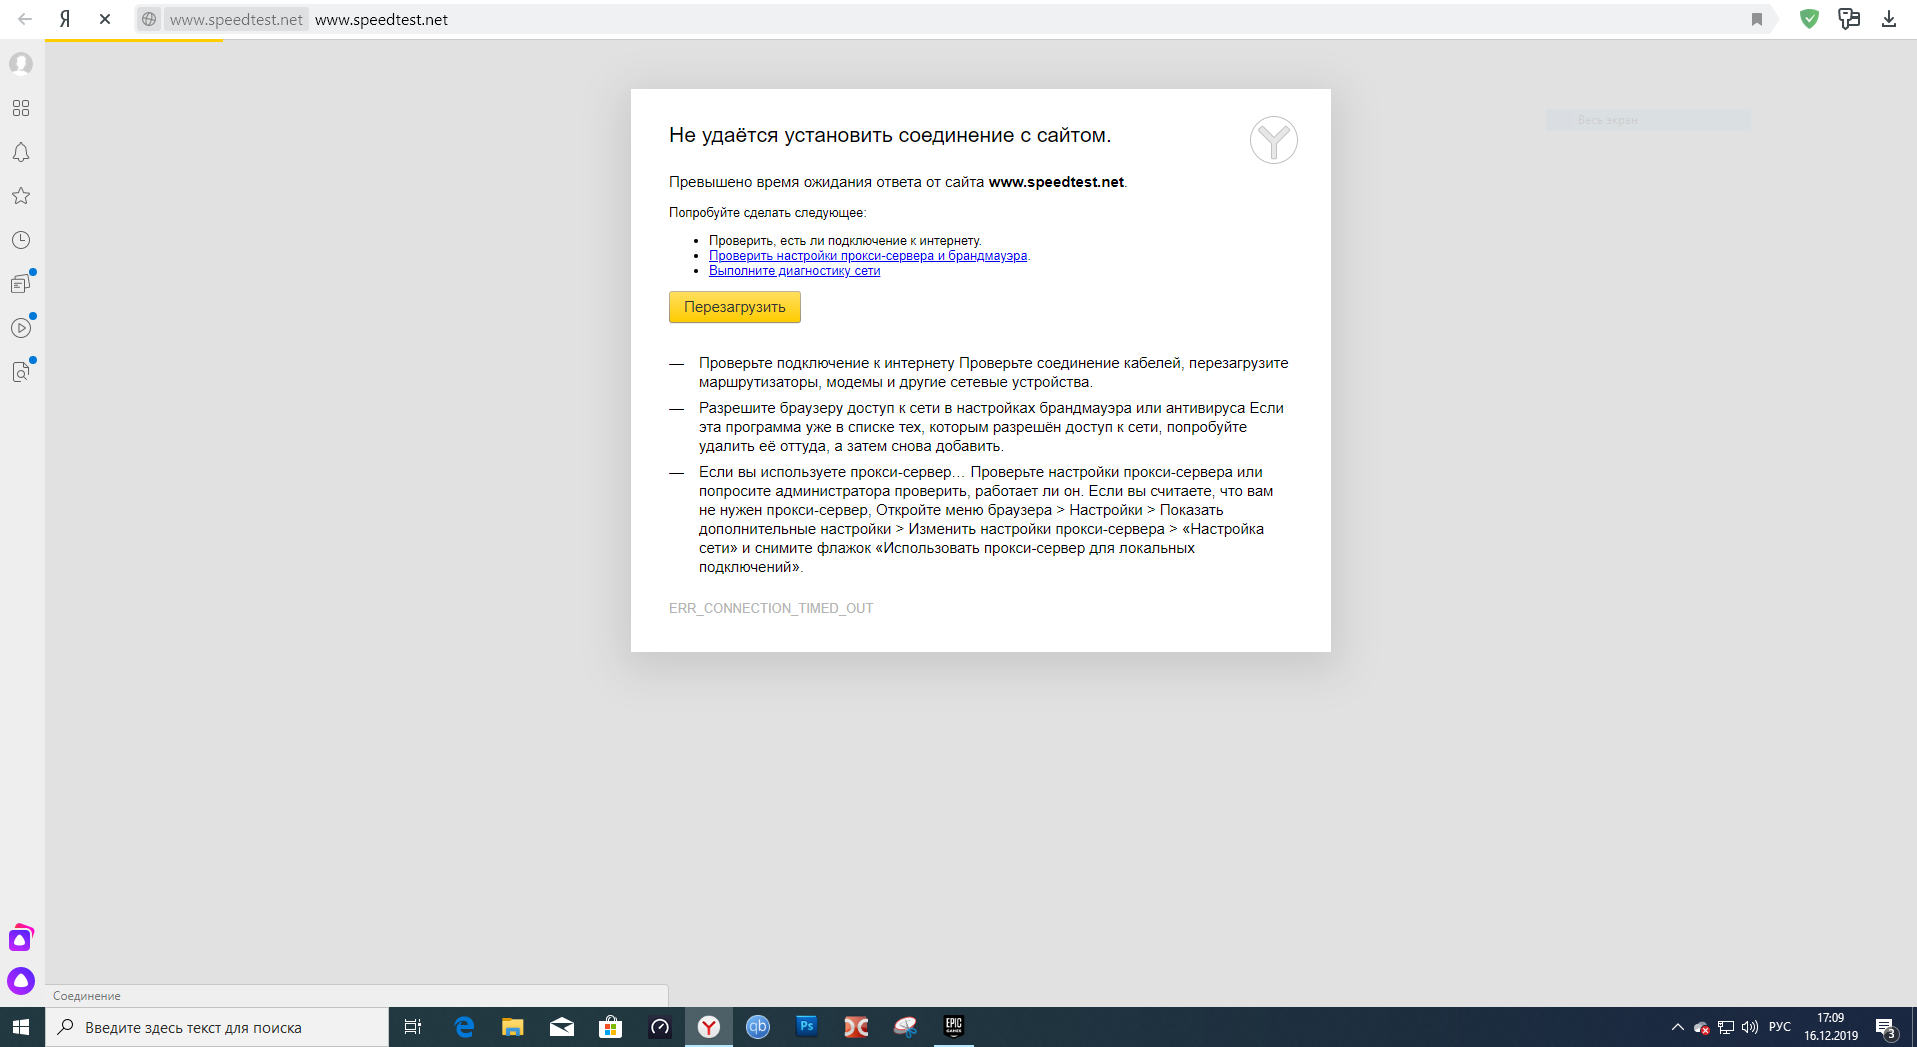Click the Перезагрузить button
This screenshot has width=1917, height=1047.
(x=735, y=307)
